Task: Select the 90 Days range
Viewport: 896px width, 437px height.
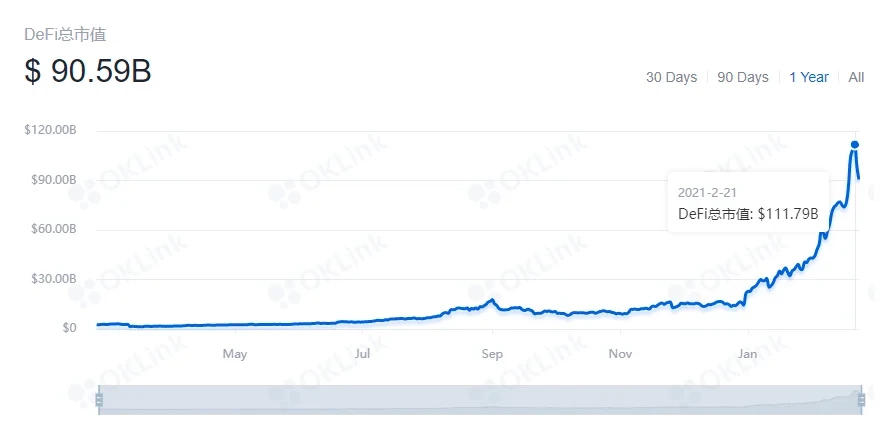Action: 743,77
